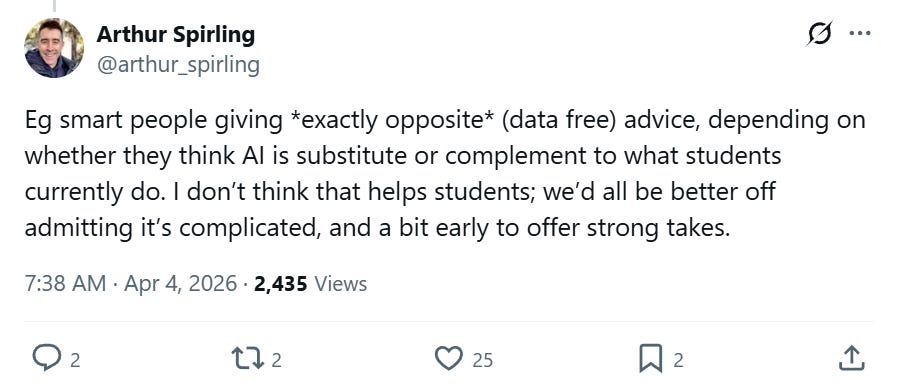Image resolution: width=898 pixels, height=387 pixels.
Task: Bookmark the tweet using the bookmark icon
Action: tap(651, 359)
